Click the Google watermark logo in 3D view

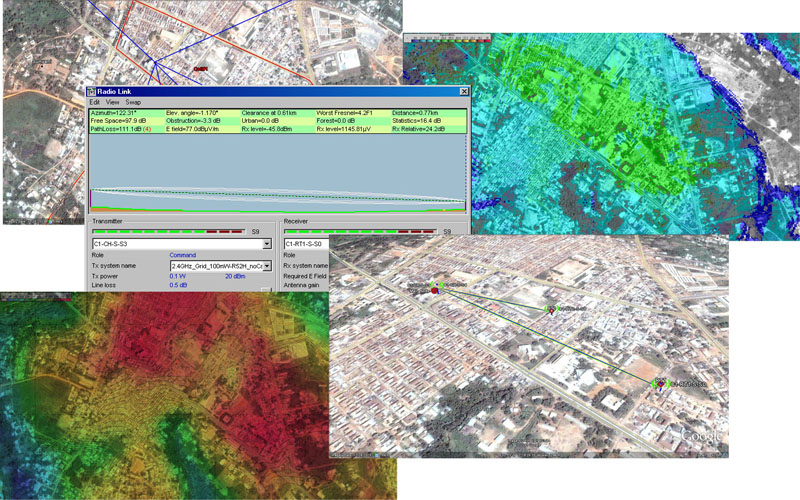pyautogui.click(x=702, y=437)
